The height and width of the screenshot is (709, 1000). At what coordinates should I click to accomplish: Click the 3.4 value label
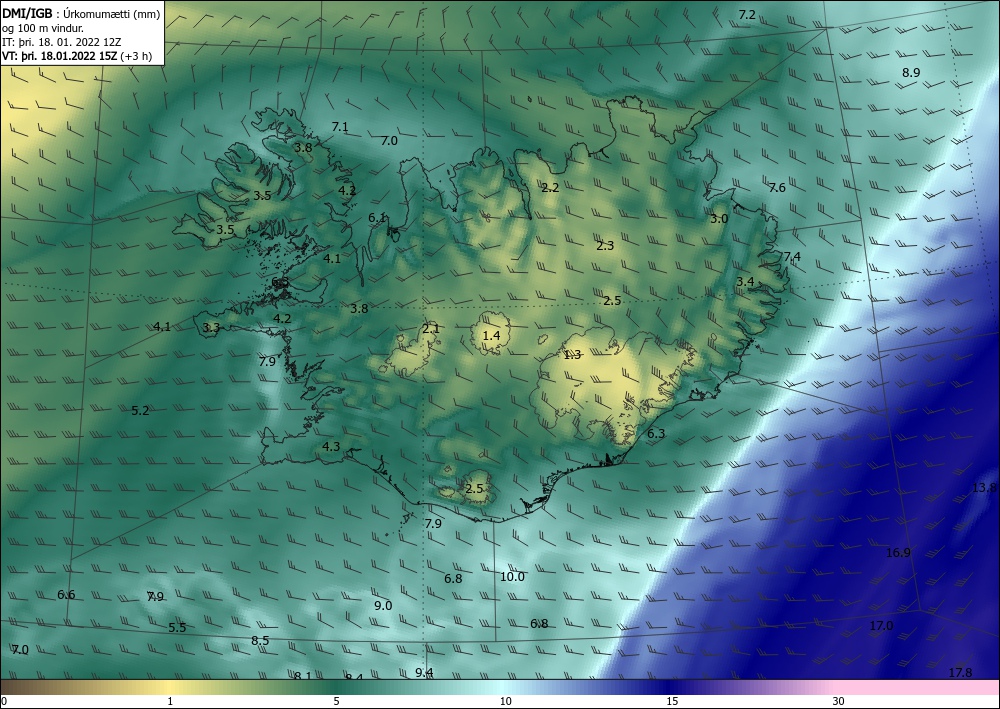pyautogui.click(x=745, y=281)
